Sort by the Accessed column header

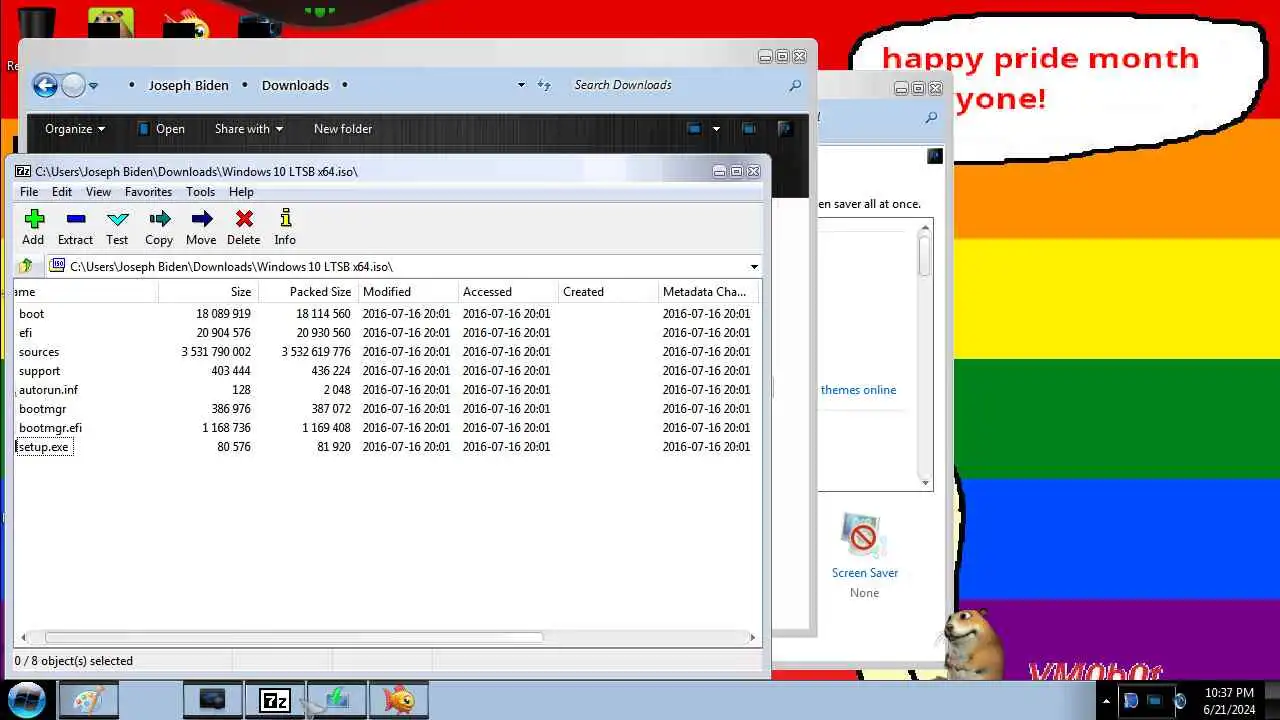[508, 292]
